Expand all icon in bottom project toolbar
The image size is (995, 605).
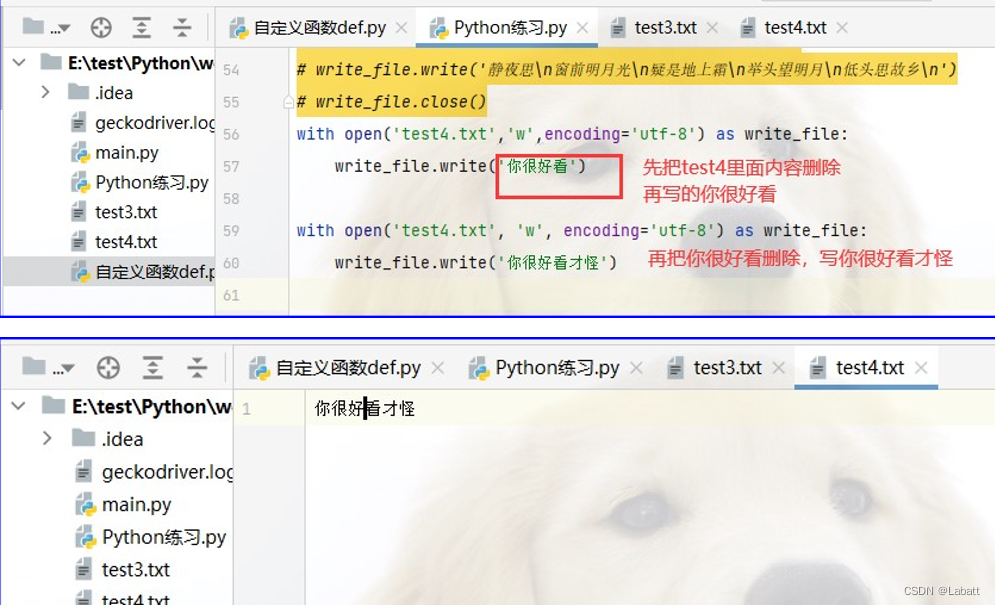click(152, 368)
